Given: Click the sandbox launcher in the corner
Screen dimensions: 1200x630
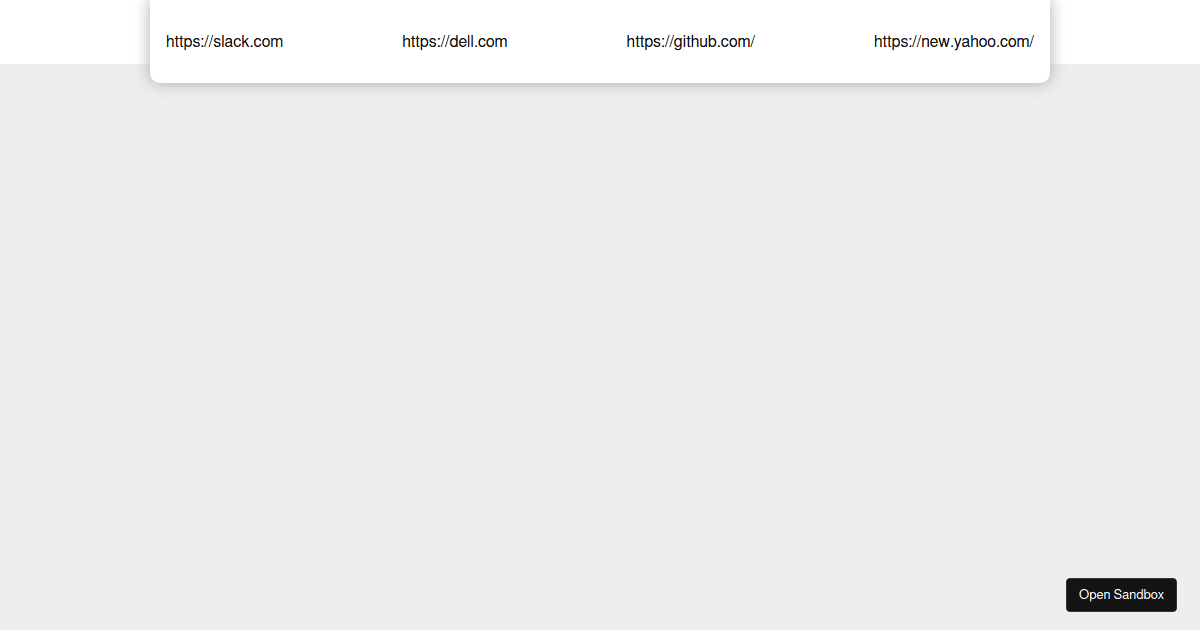Looking at the screenshot, I should pyautogui.click(x=1121, y=594).
